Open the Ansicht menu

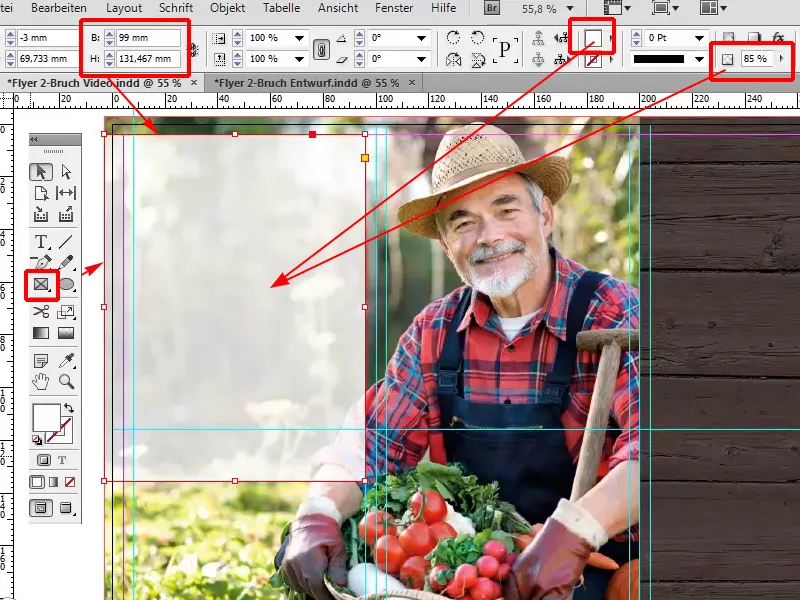click(x=338, y=8)
